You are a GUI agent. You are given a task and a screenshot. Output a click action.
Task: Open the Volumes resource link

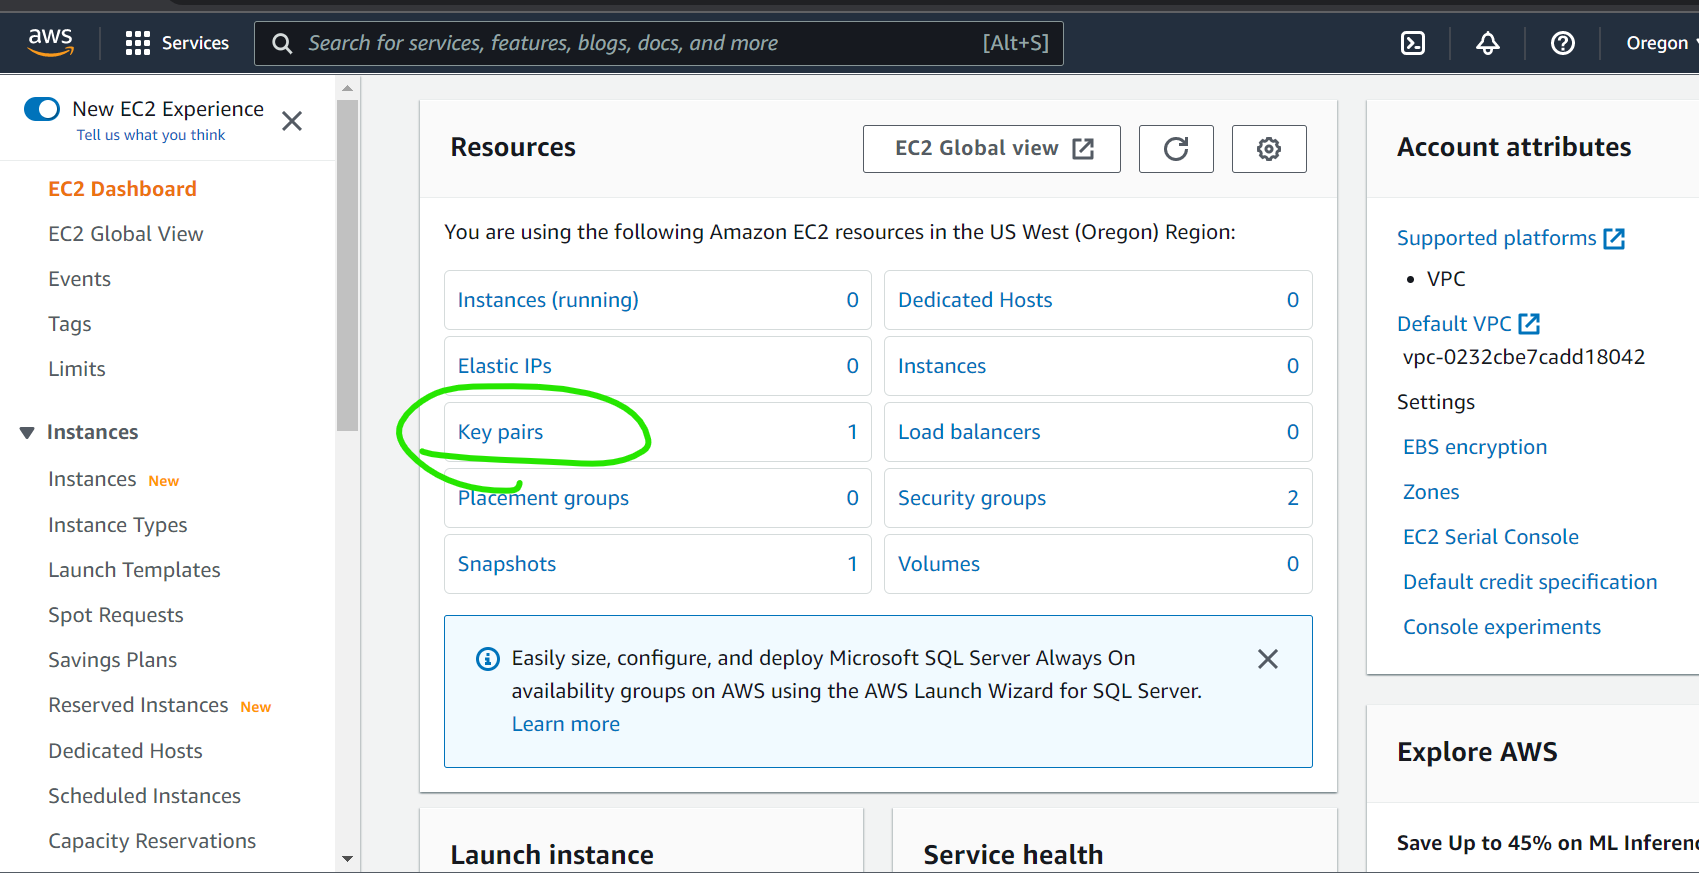pyautogui.click(x=939, y=564)
